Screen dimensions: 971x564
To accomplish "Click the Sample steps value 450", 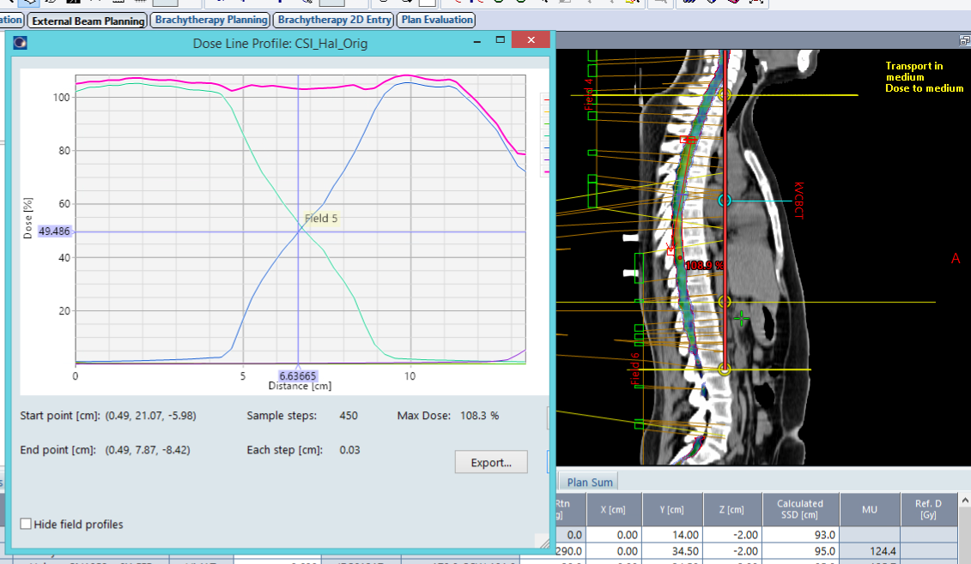I will click(349, 415).
